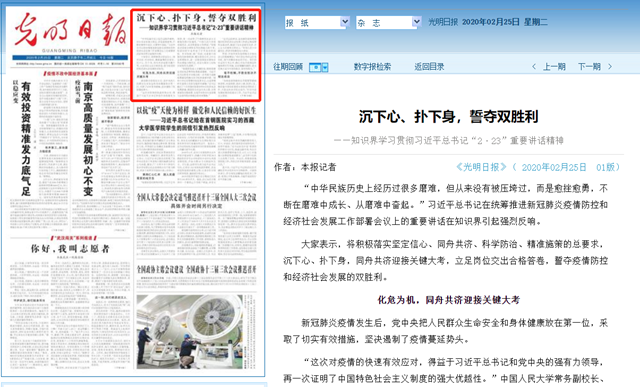Go to 下一期 next issue
640x387 pixels.
tap(589, 67)
